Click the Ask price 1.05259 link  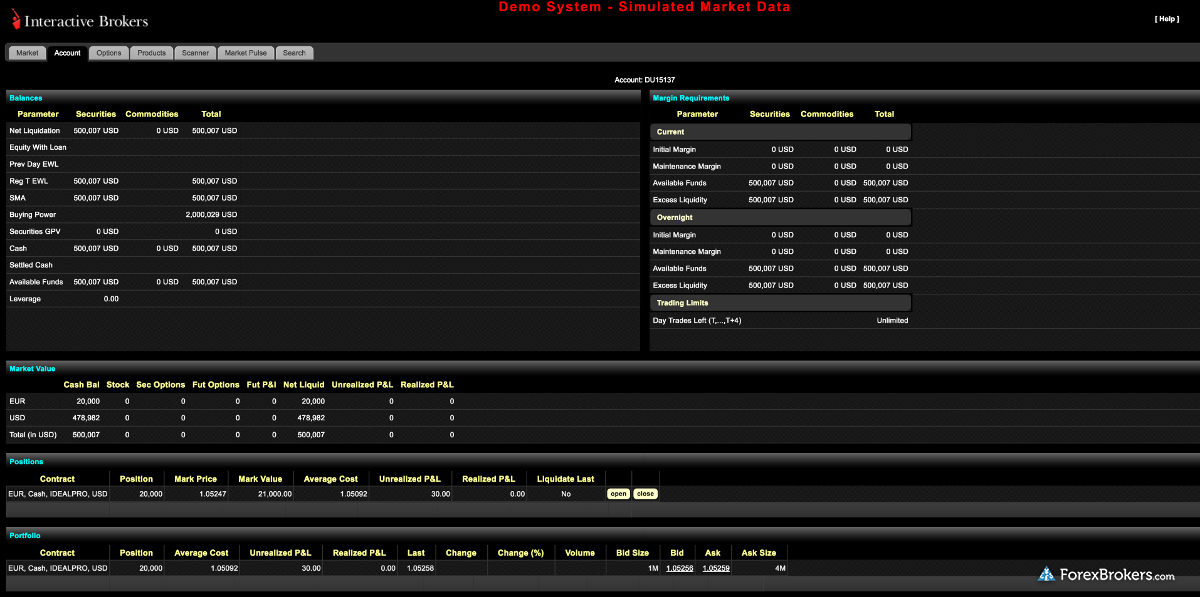click(x=716, y=568)
